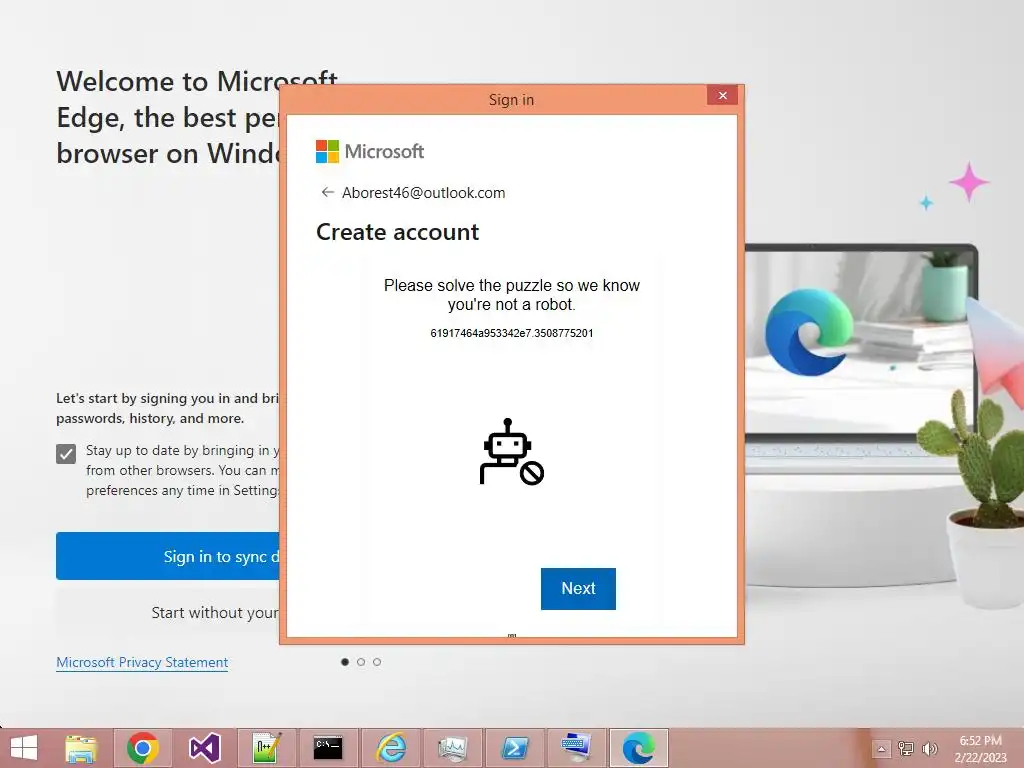Open the Windows Start menu

24,748
